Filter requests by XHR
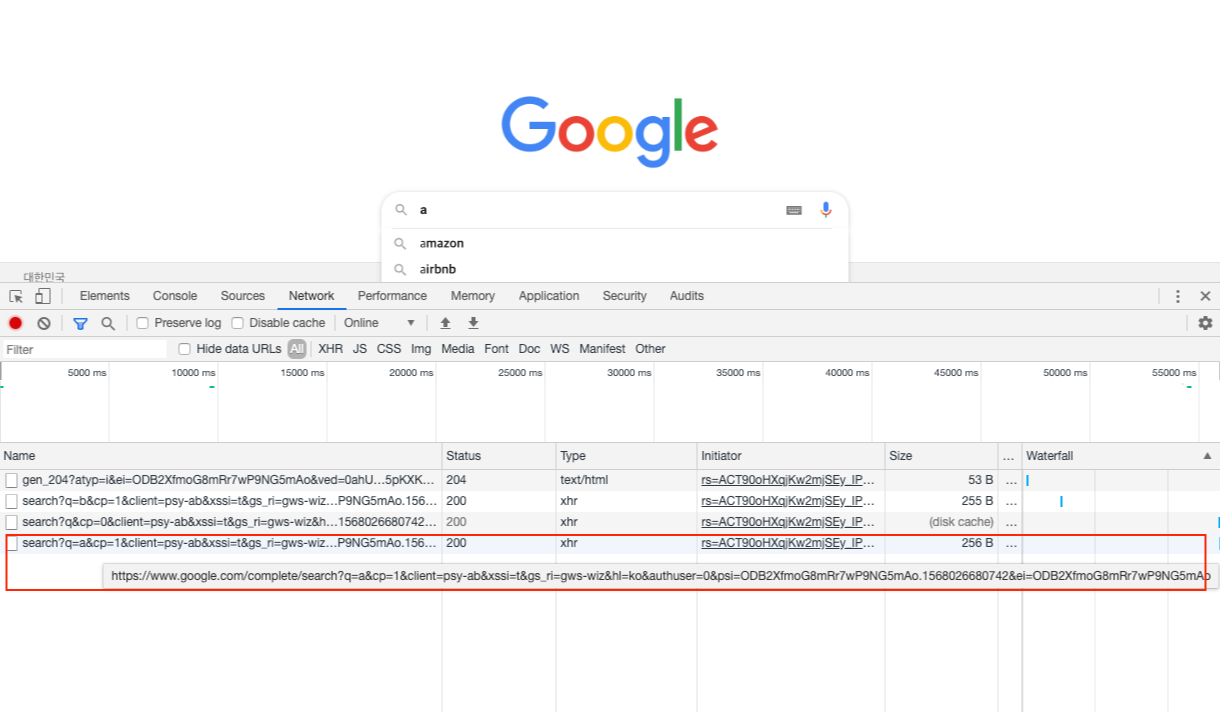Screen dimensions: 1220x712 pyautogui.click(x=330, y=349)
